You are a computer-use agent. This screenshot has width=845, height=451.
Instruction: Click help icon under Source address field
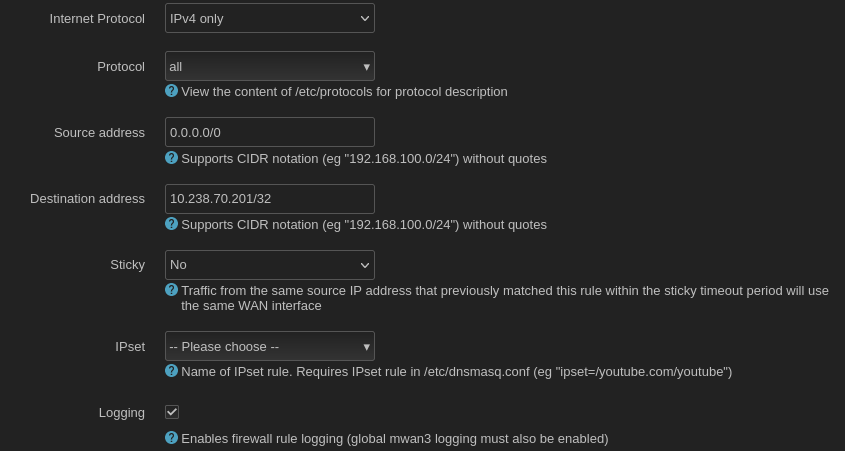(x=171, y=158)
